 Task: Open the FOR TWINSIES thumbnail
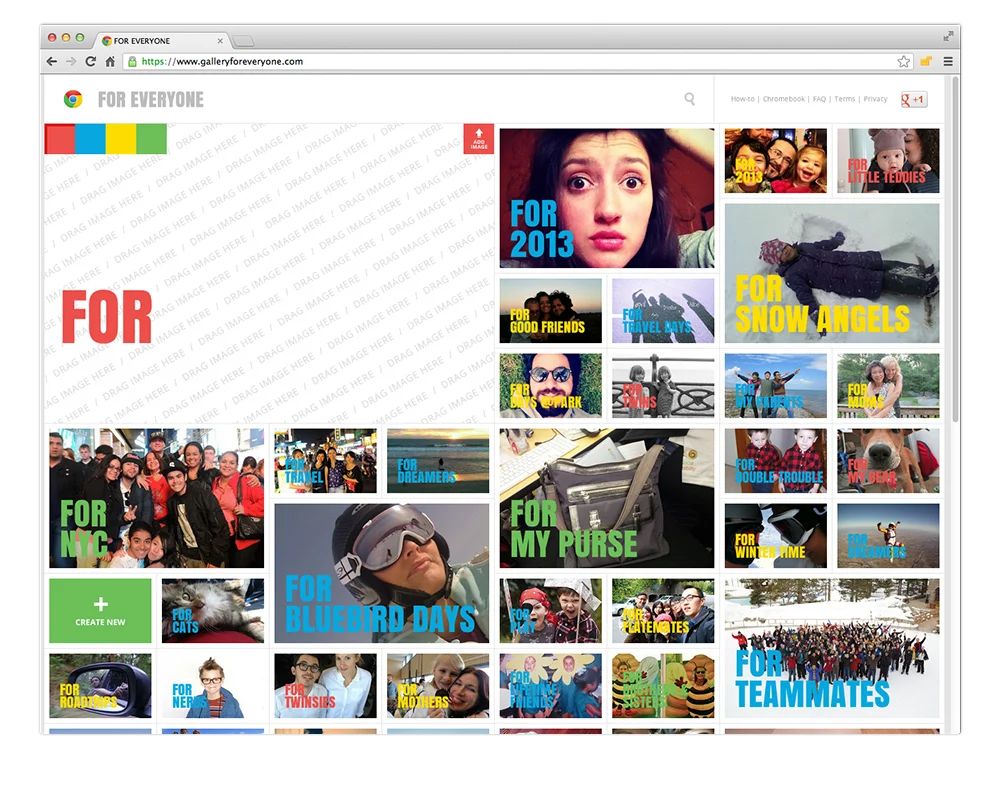(325, 686)
